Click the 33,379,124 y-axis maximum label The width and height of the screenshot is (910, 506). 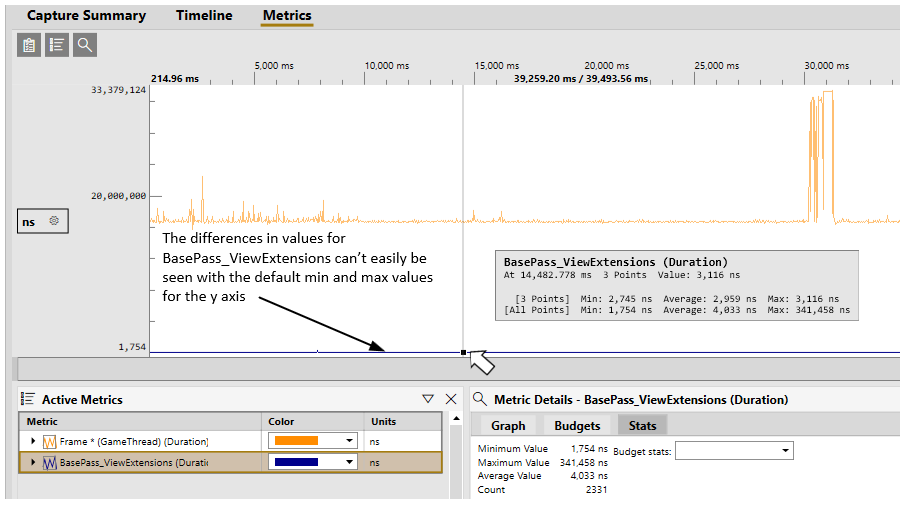pyautogui.click(x=118, y=90)
